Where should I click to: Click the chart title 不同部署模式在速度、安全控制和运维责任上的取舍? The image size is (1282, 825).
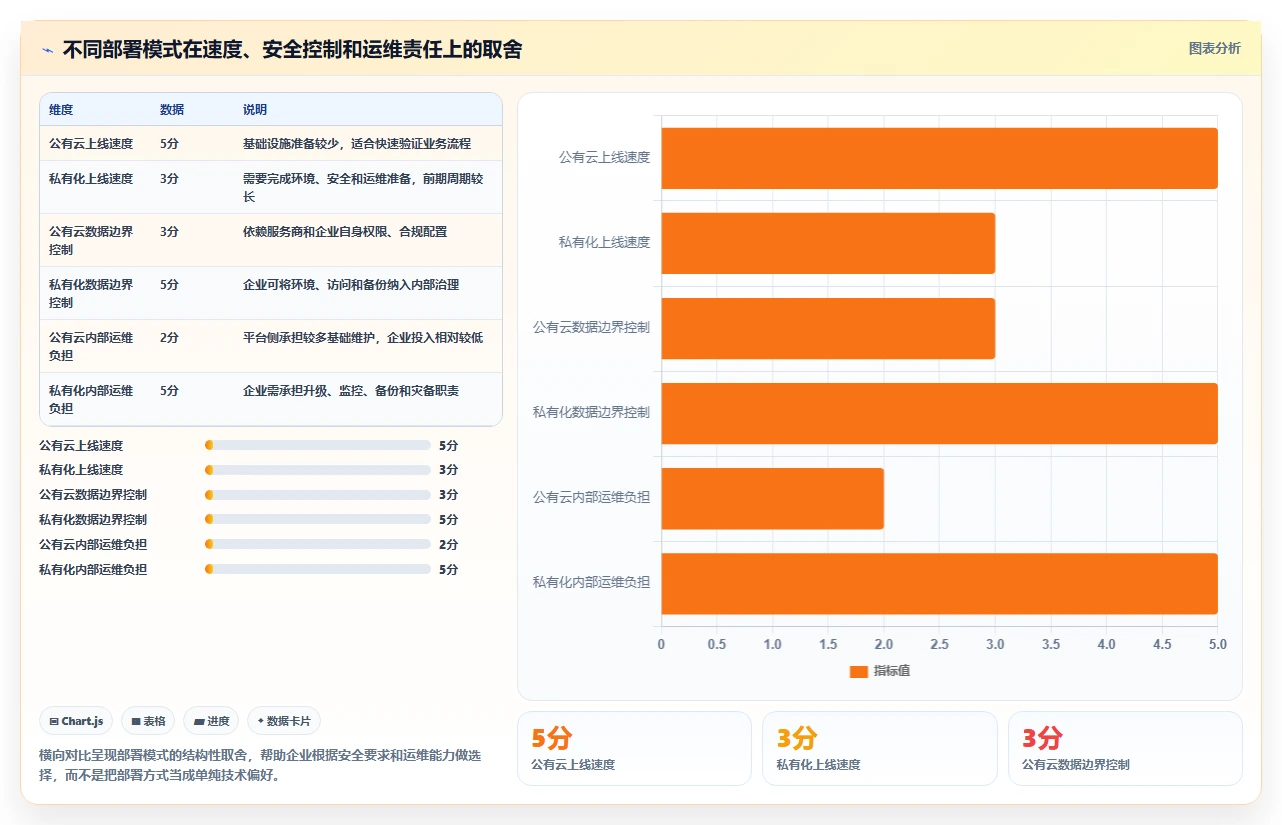point(292,49)
